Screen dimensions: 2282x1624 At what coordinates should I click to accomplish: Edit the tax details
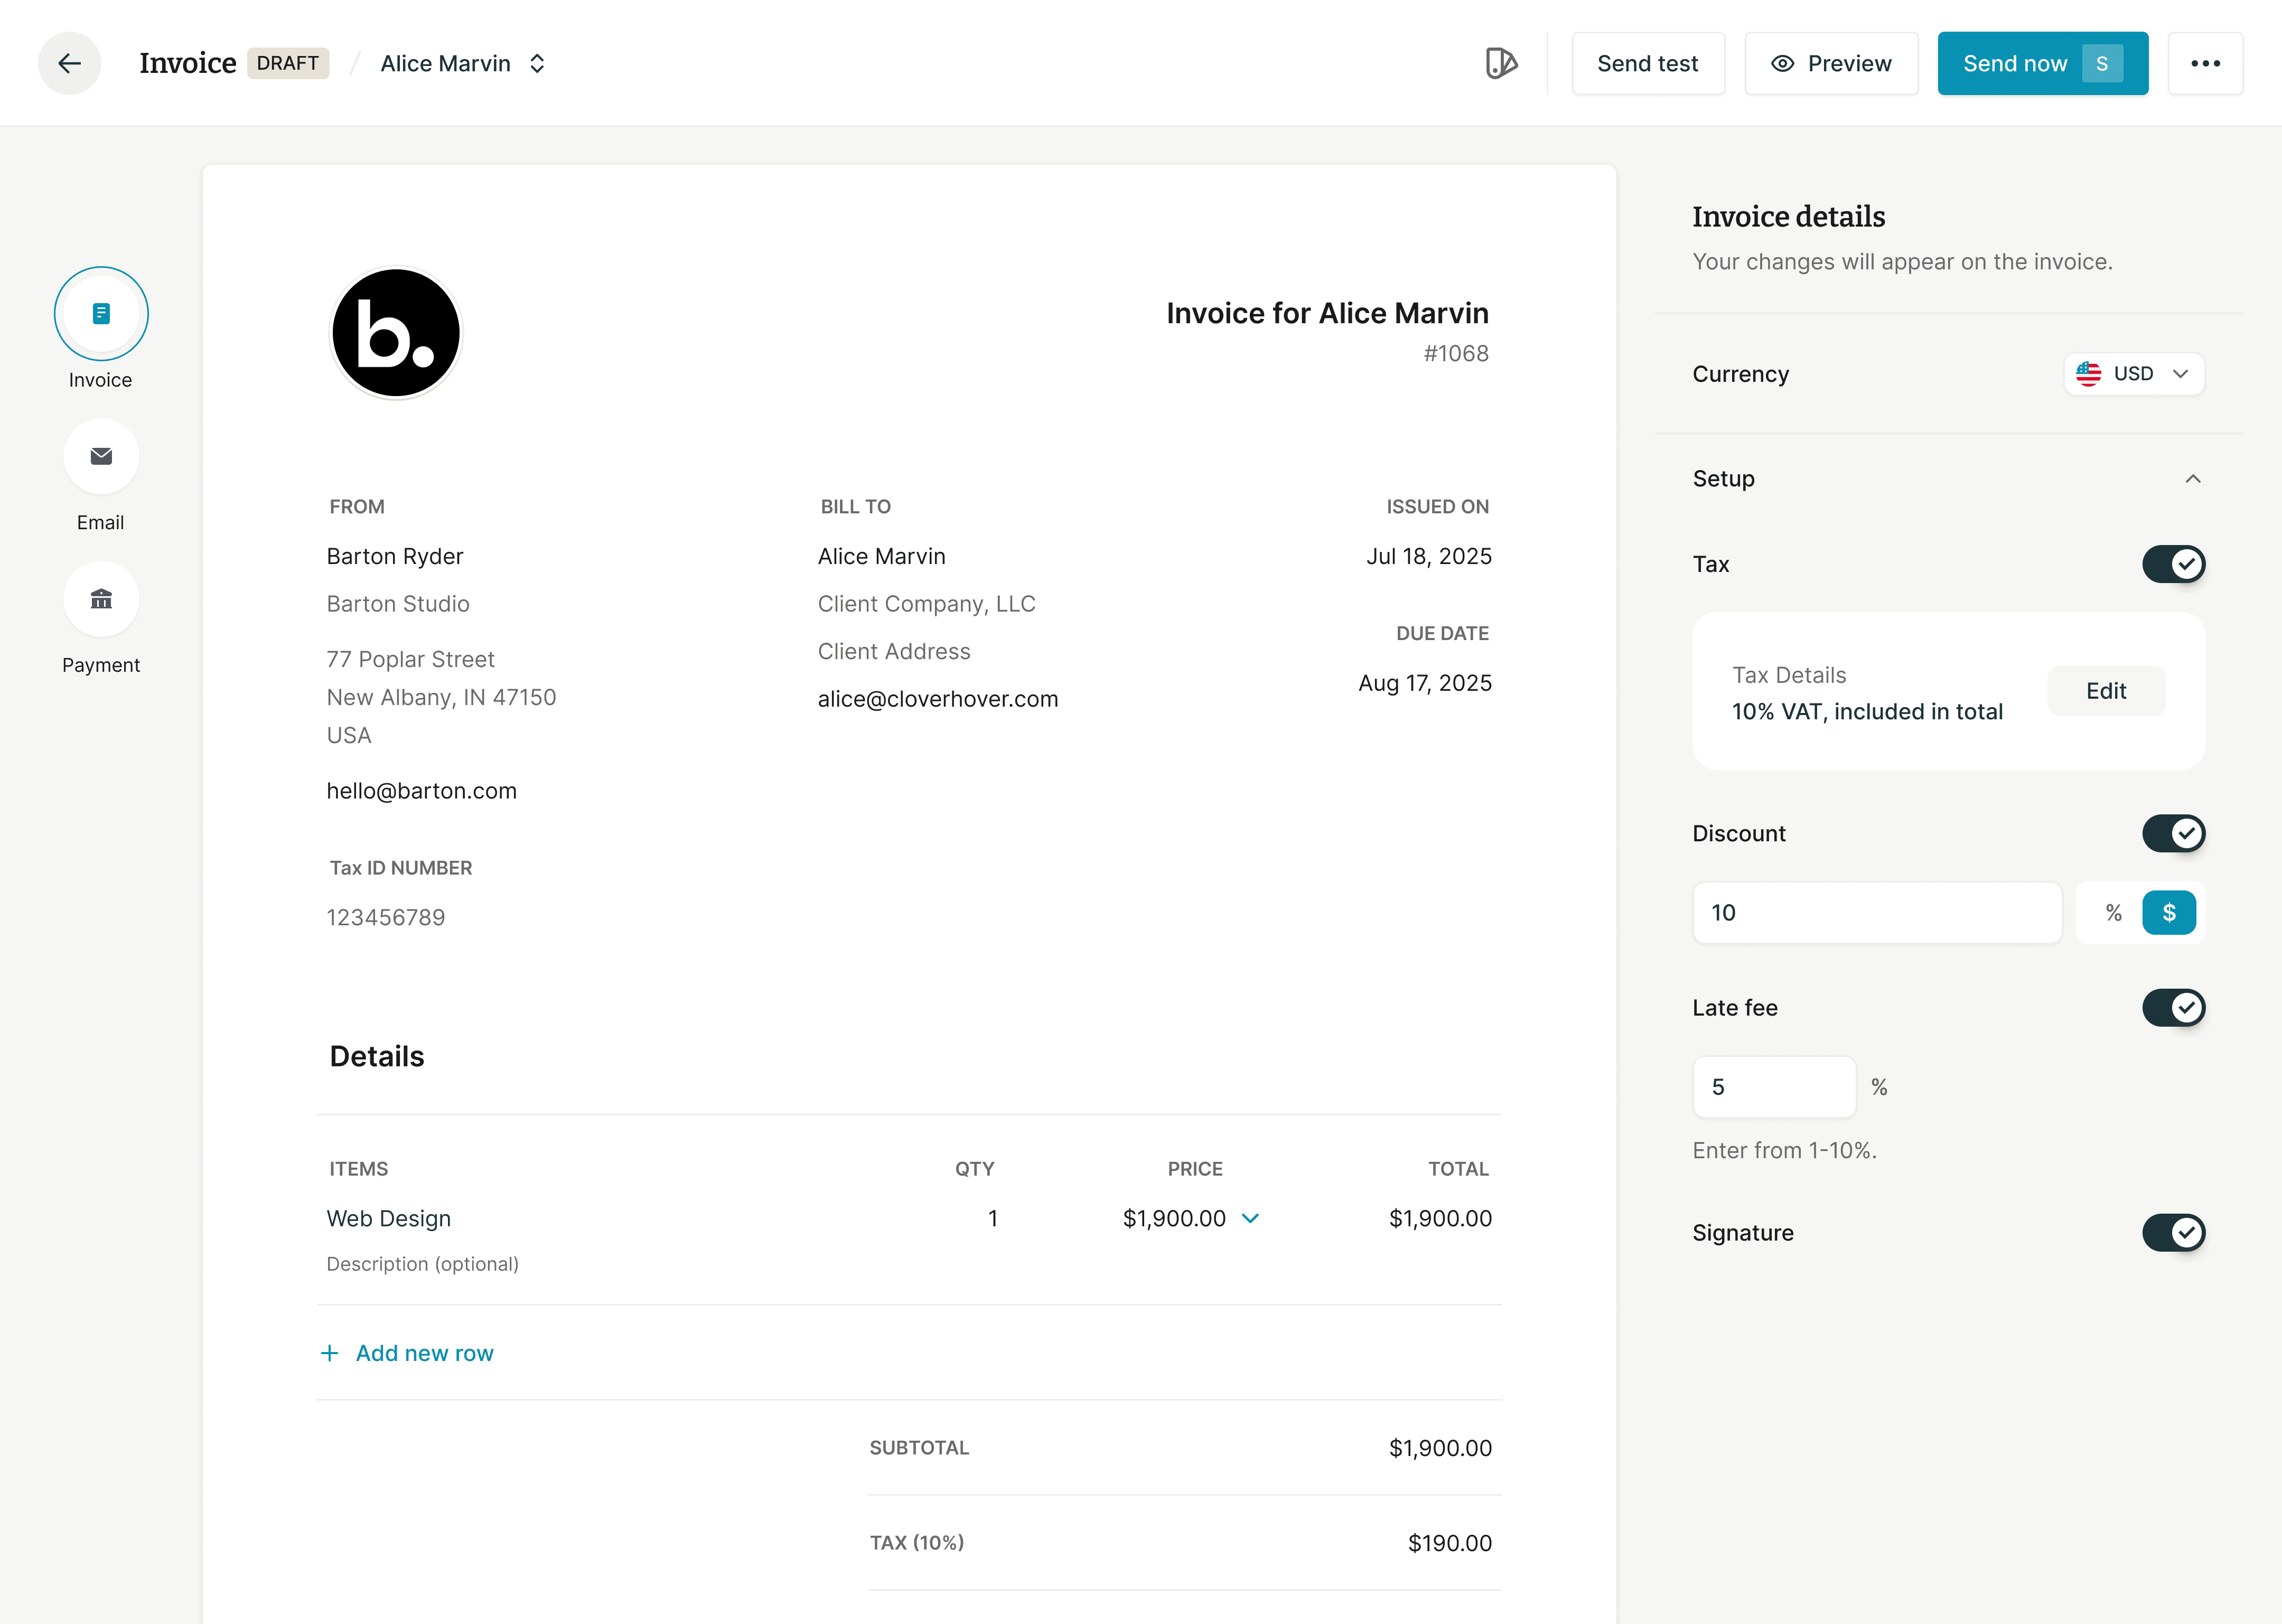tap(2106, 691)
